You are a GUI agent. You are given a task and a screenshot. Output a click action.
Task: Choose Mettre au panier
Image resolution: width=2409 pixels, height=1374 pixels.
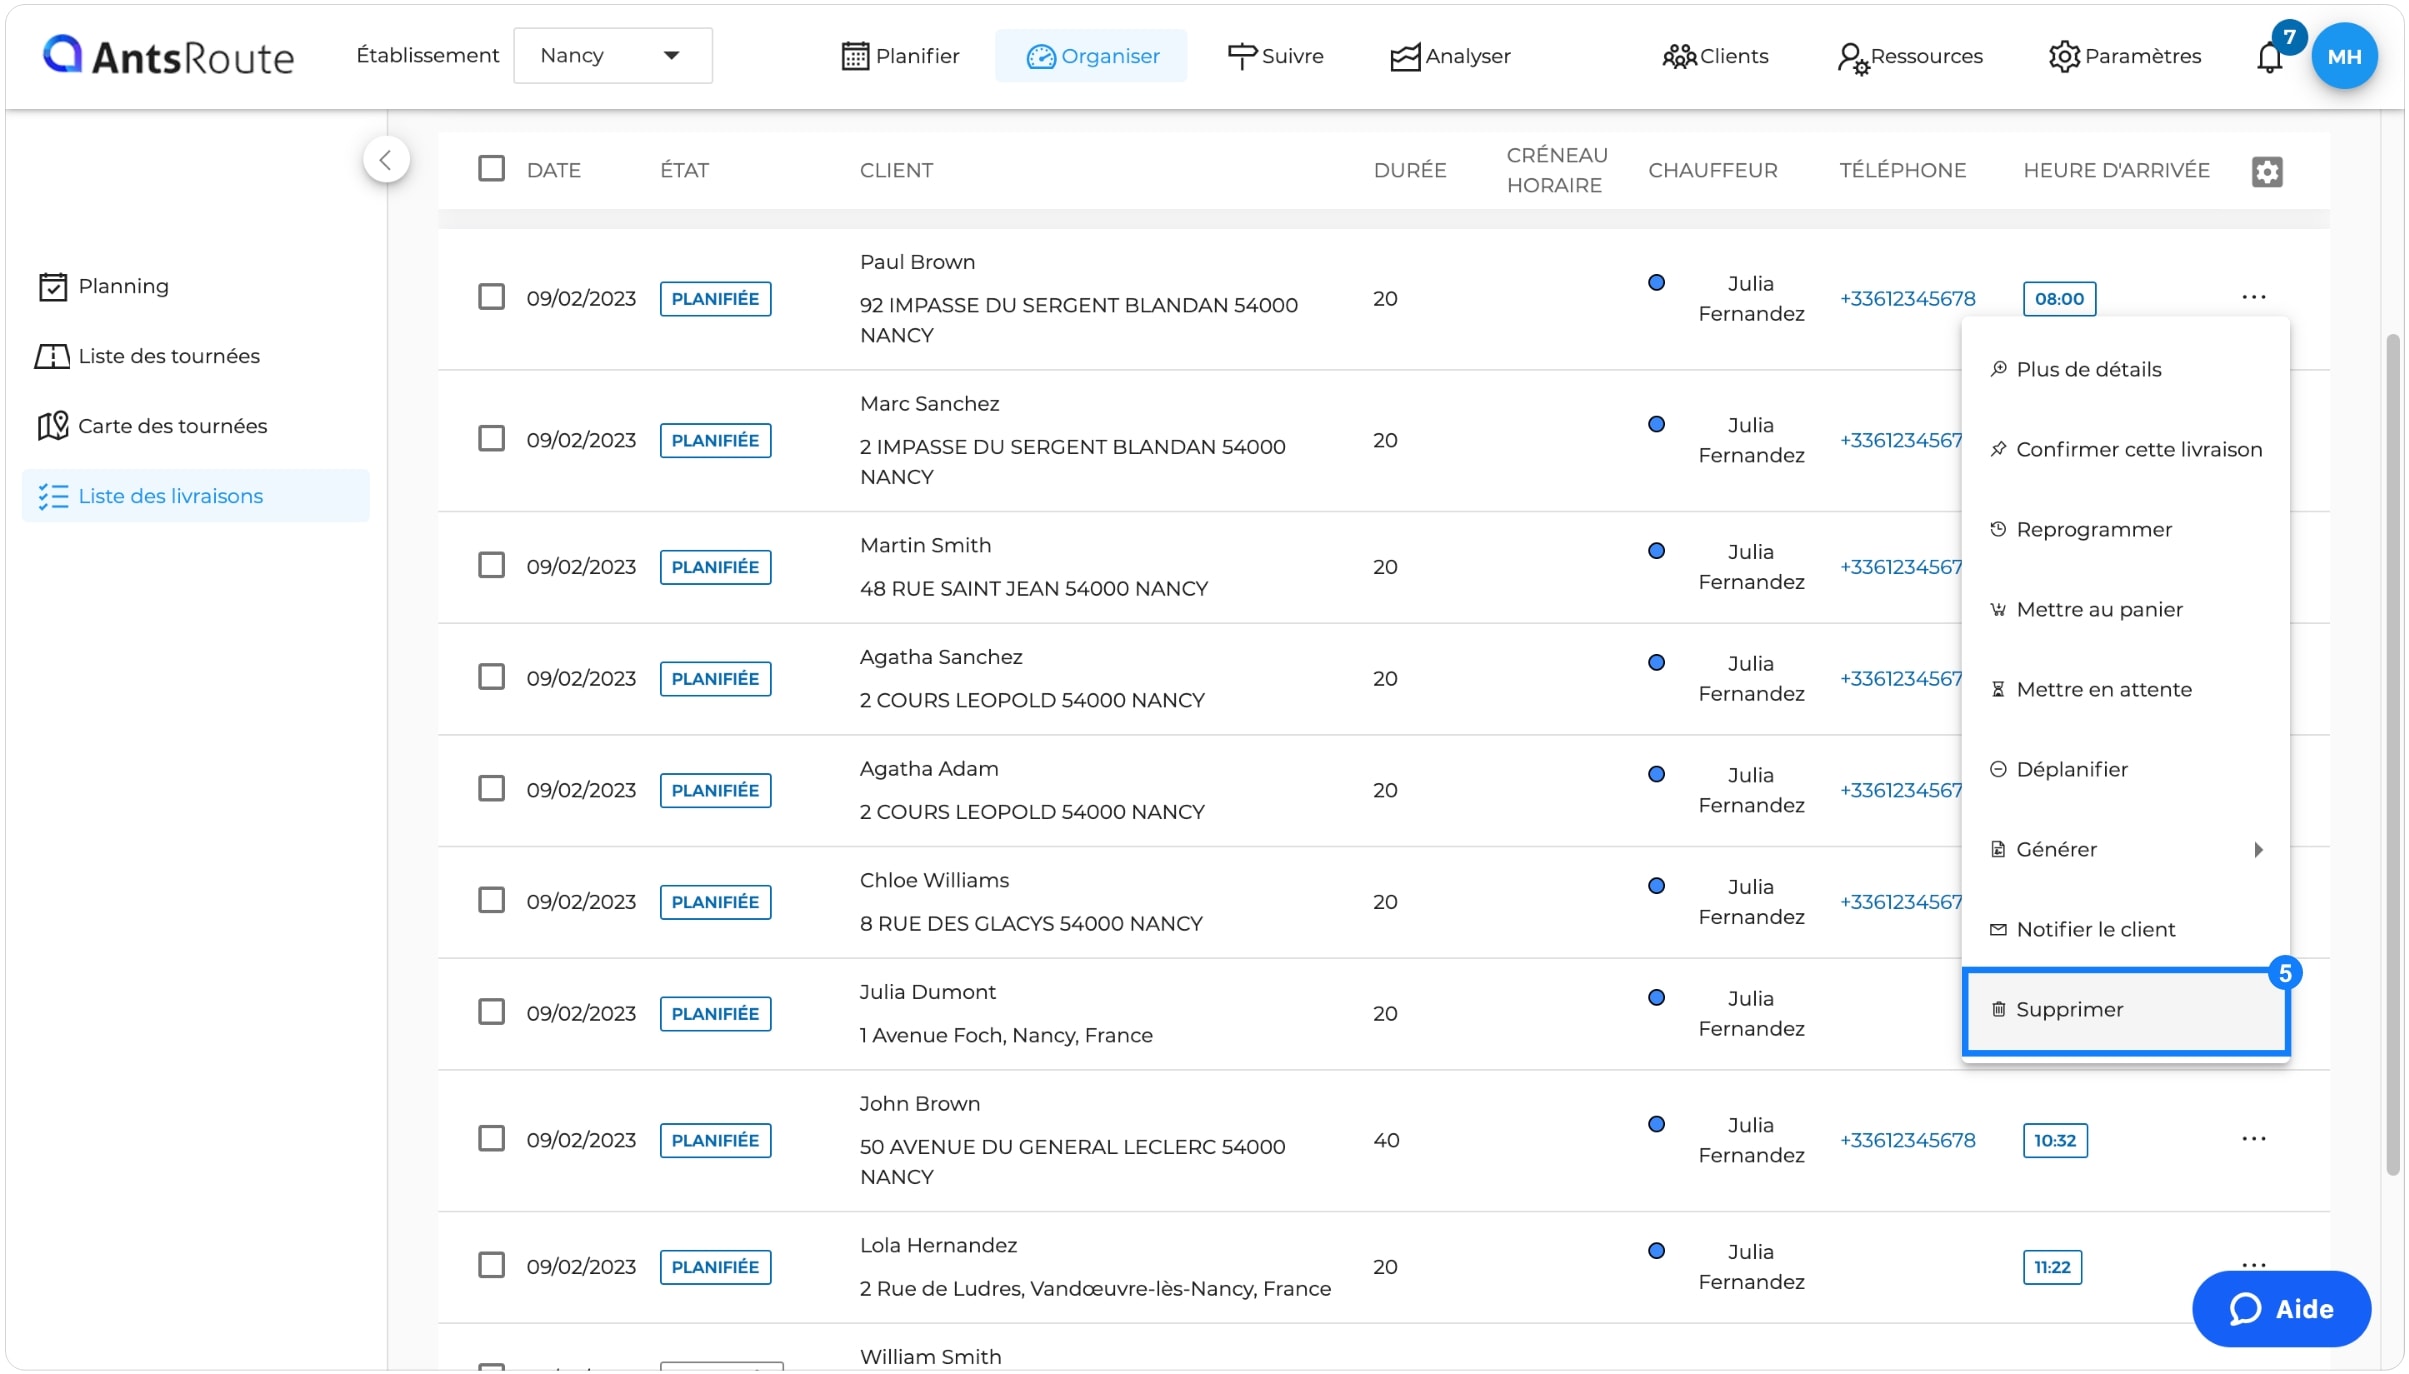coord(2125,609)
